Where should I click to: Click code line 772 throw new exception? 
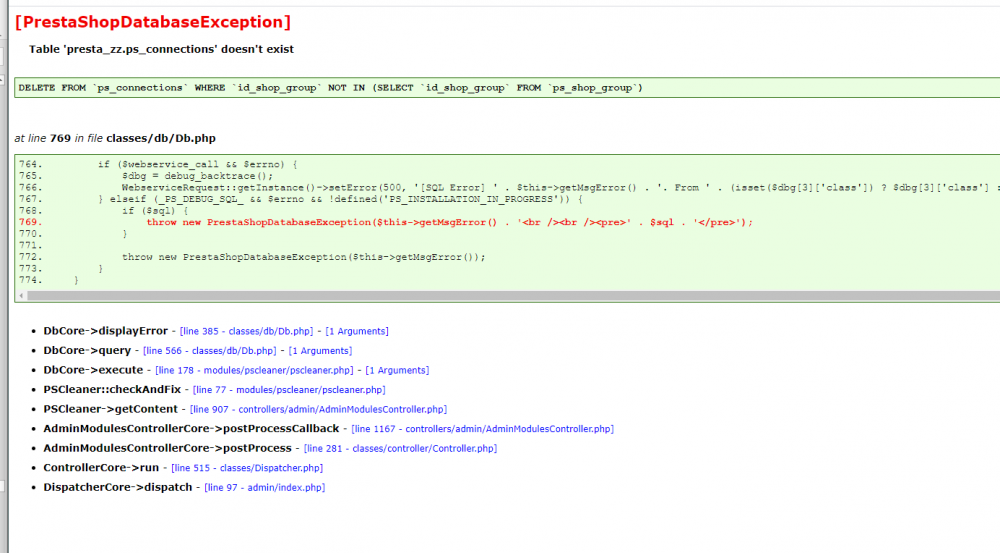tap(304, 257)
